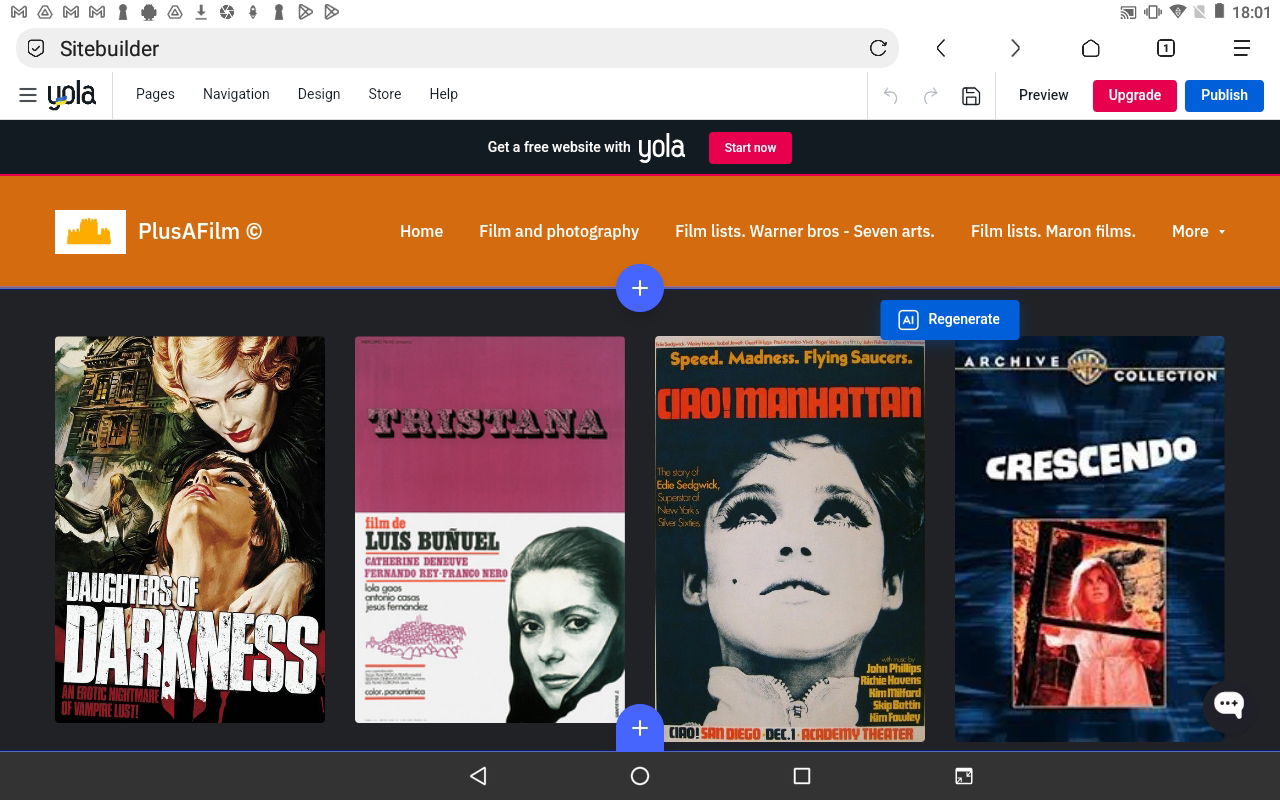
Task: Go forward with the browser forward chevron
Action: click(x=1015, y=48)
